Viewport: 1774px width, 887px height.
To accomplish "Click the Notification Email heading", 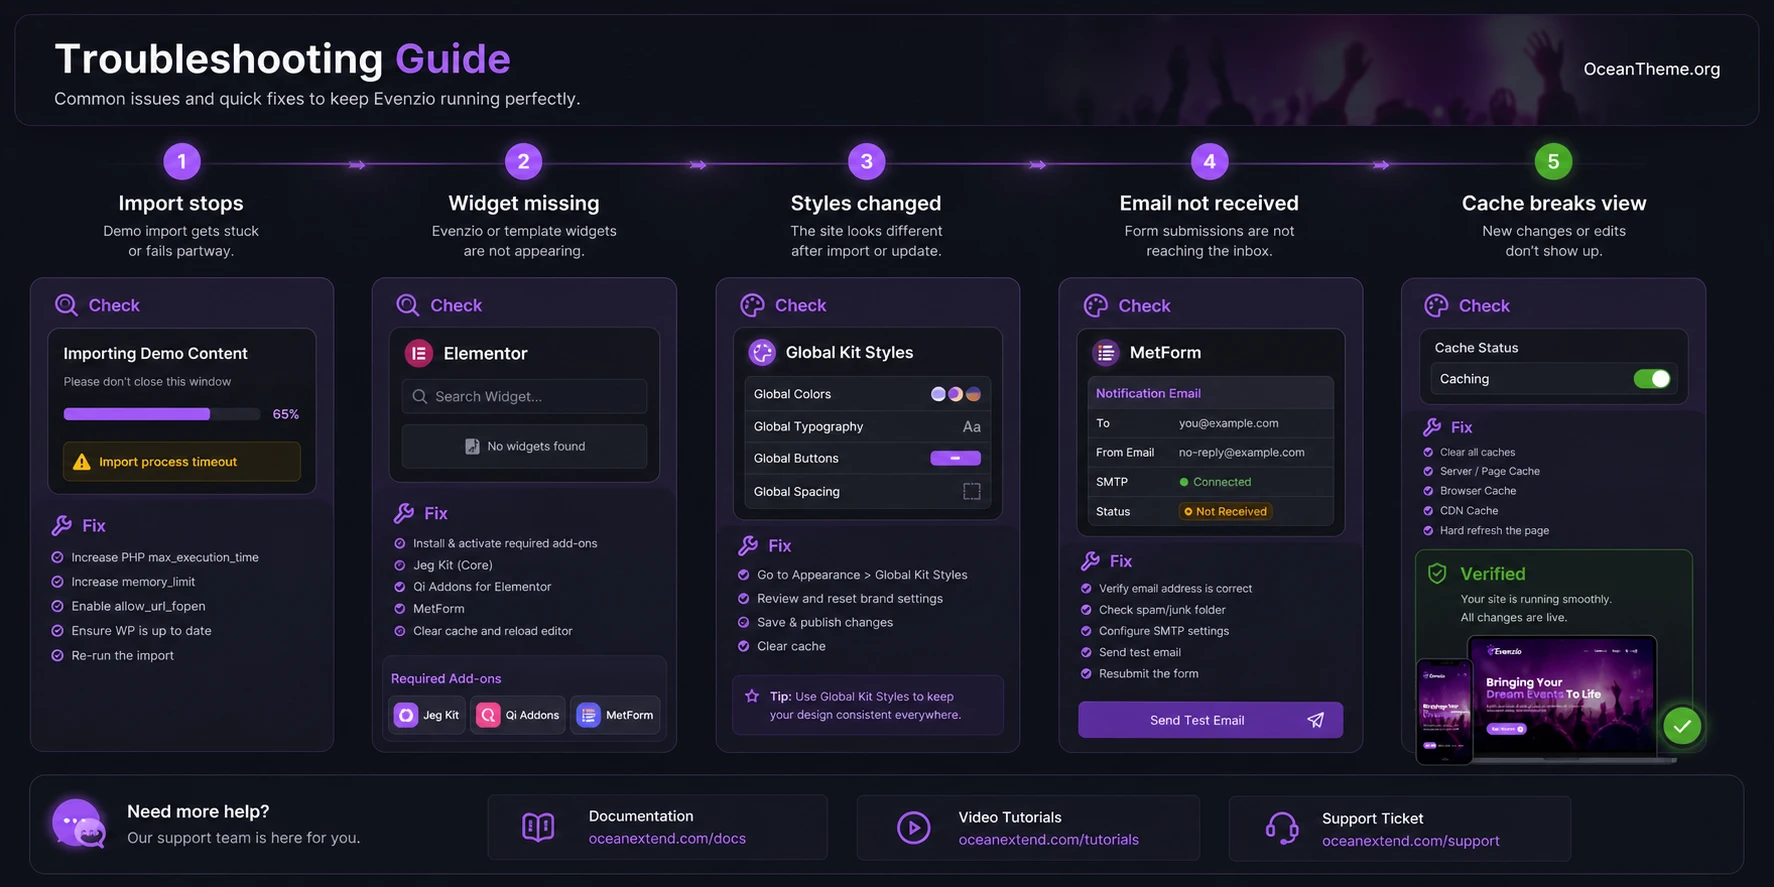I will [1148, 393].
